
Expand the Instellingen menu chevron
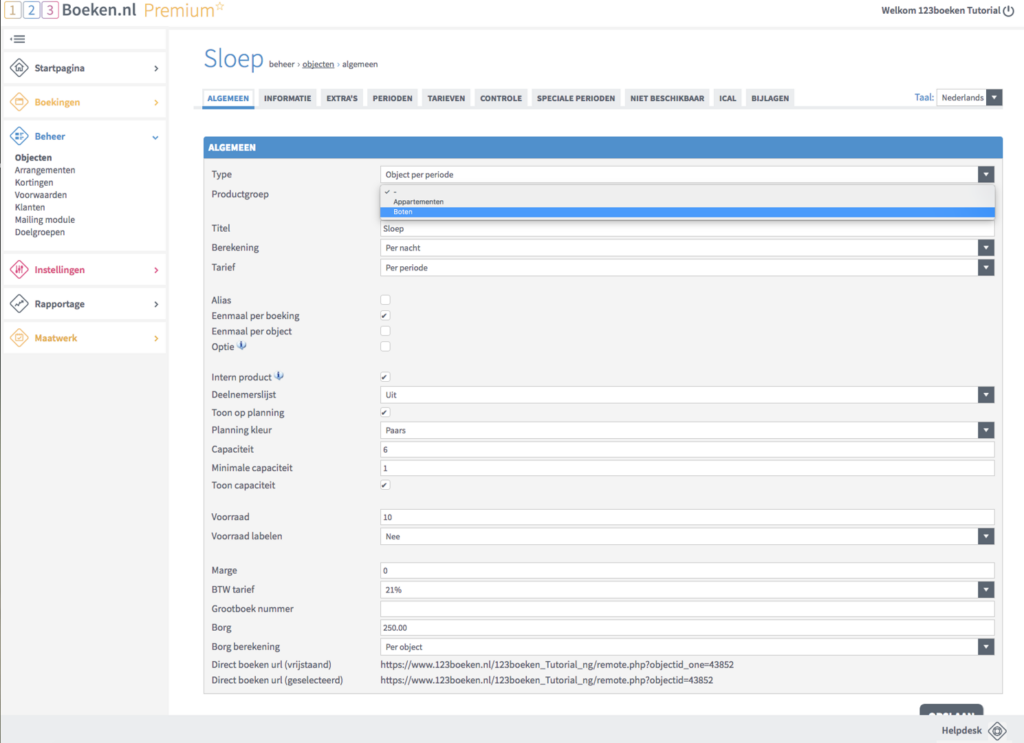(x=156, y=270)
